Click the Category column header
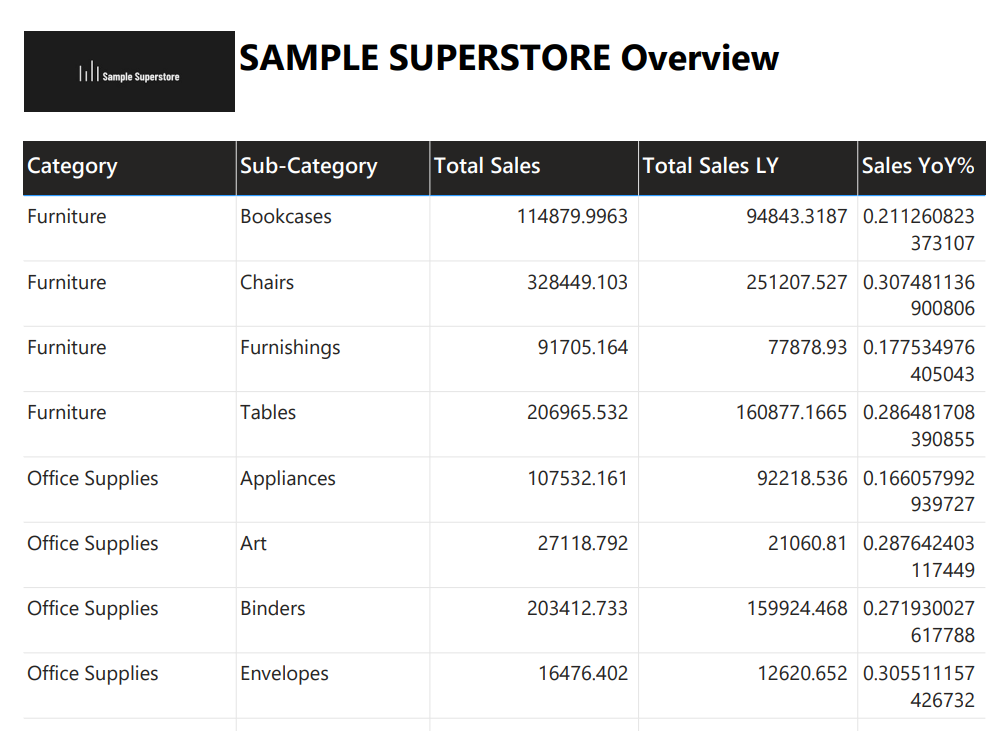Viewport: 1002px width, 731px height. [72, 167]
